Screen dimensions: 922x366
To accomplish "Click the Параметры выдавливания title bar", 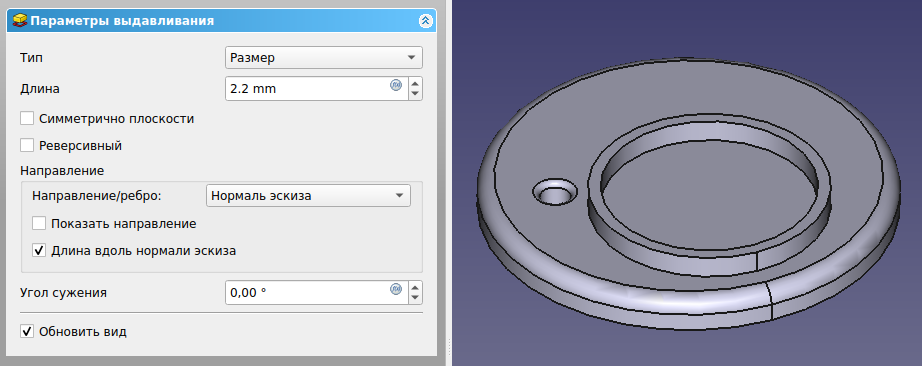I will [221, 21].
